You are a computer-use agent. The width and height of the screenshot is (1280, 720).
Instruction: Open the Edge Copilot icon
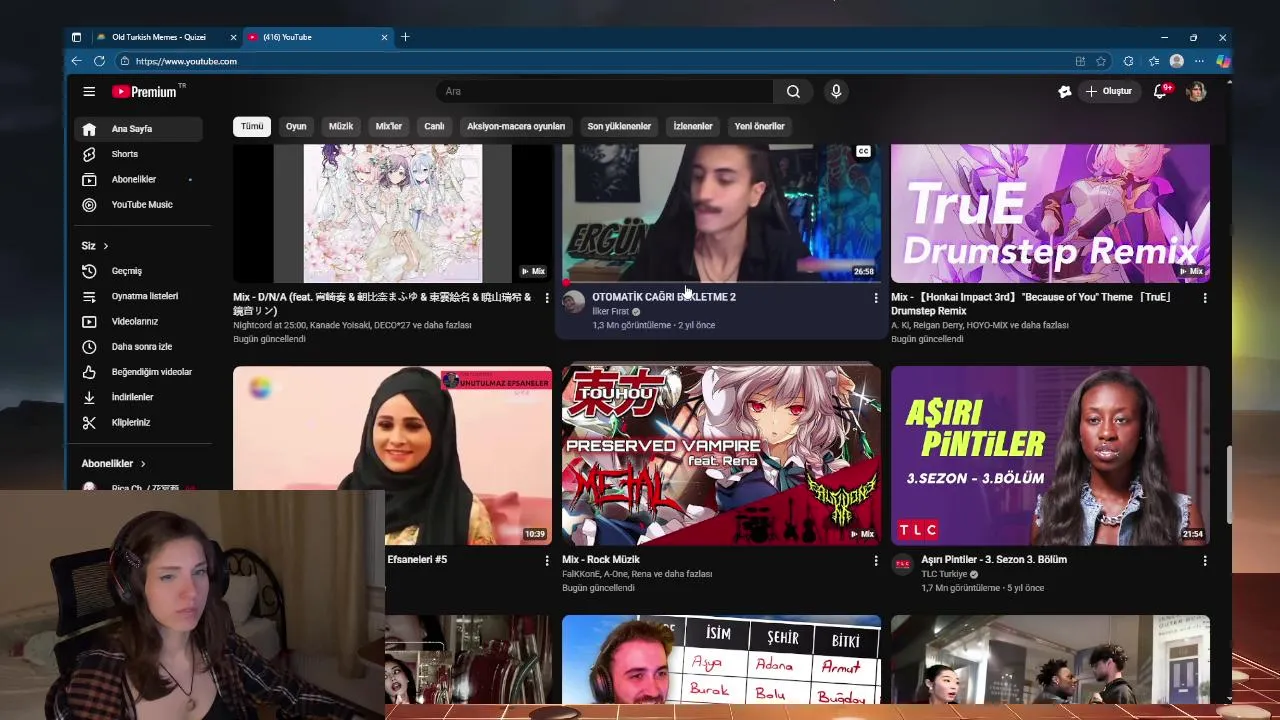tap(1222, 61)
